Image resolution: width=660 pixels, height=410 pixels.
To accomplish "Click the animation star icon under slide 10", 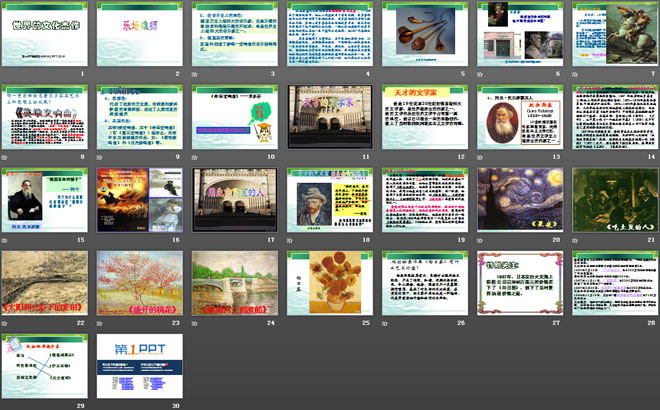I will 194,157.
